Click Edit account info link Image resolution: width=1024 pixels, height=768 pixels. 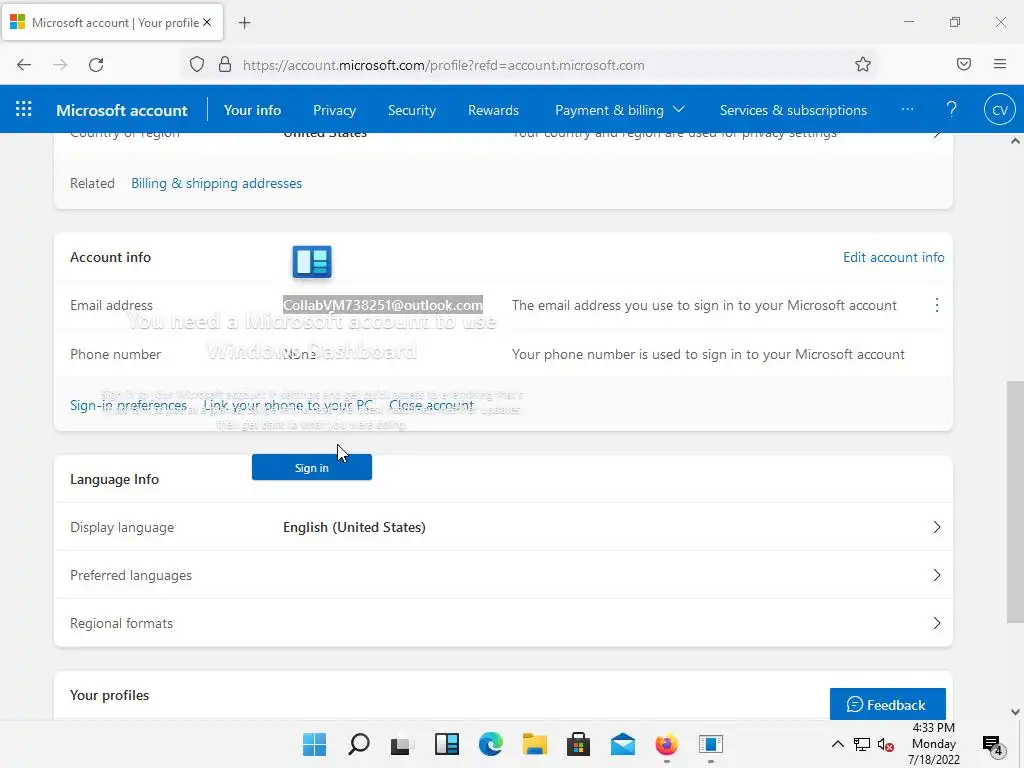pyautogui.click(x=893, y=257)
